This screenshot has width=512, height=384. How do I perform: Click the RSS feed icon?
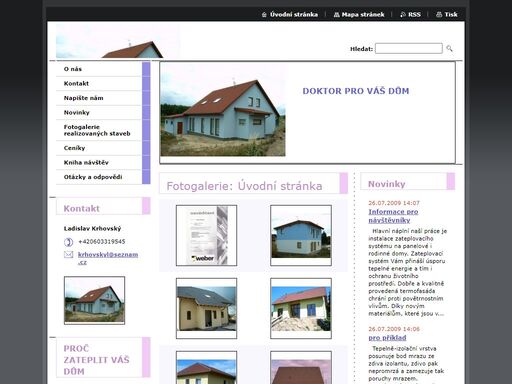[403, 15]
